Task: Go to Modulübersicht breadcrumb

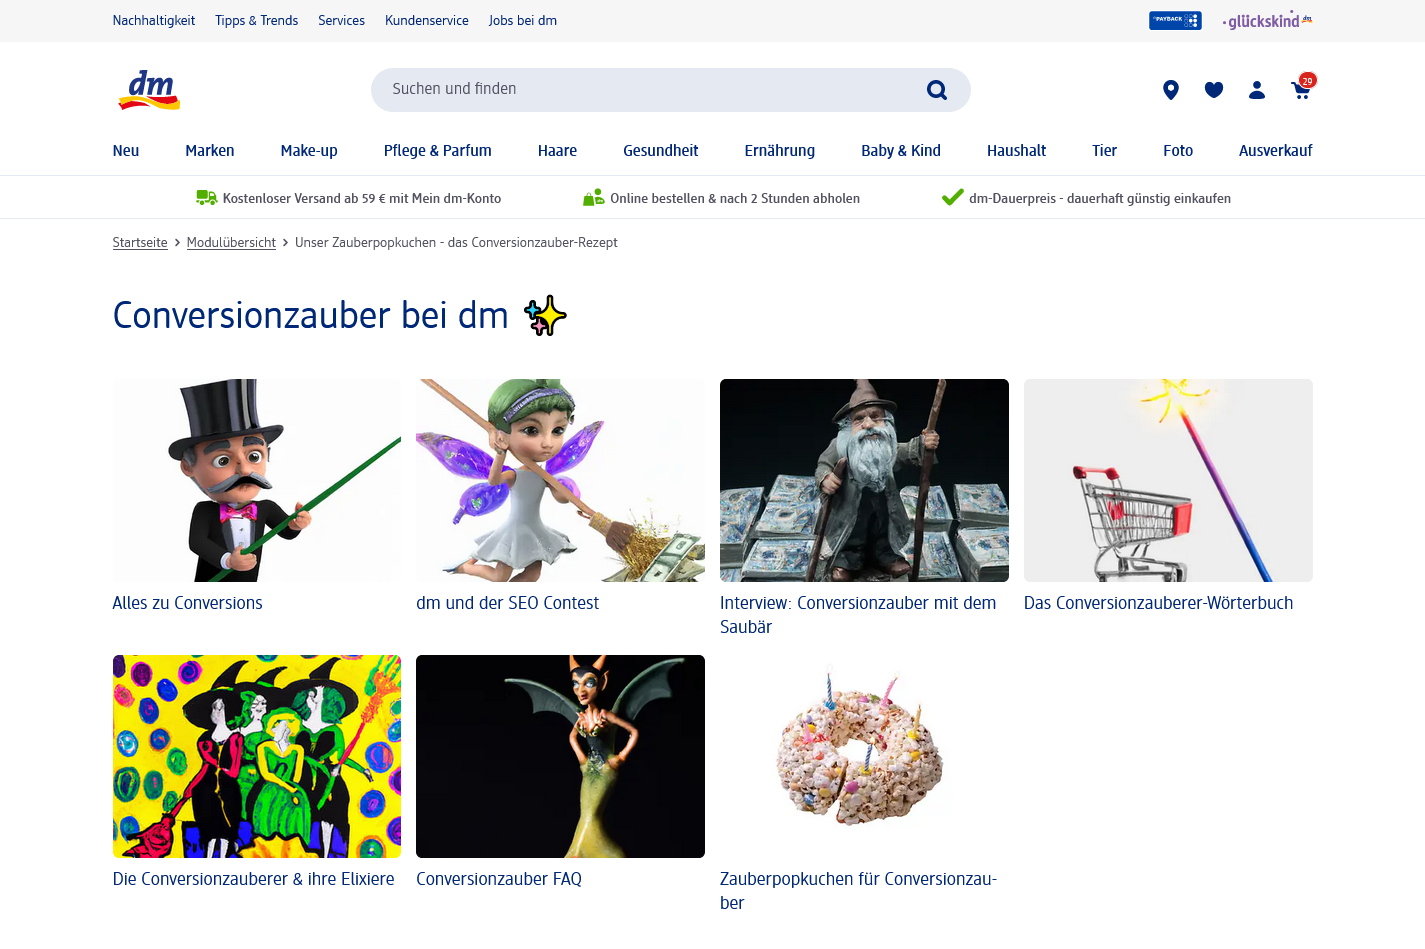Action: [231, 243]
